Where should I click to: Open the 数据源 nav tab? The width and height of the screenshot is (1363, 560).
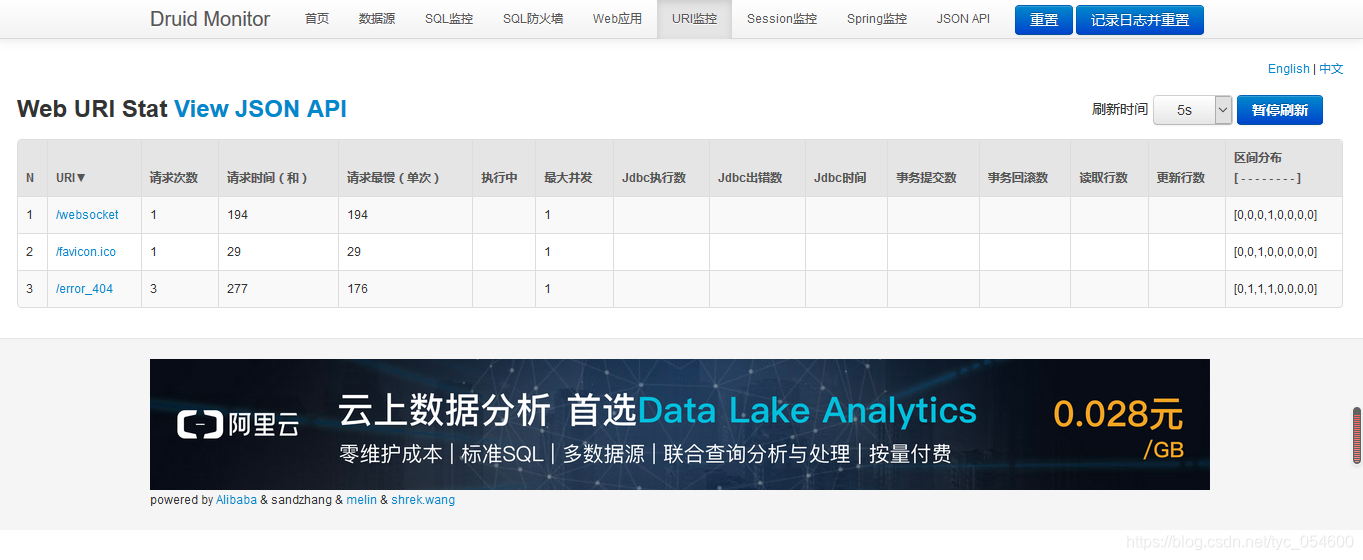[377, 19]
